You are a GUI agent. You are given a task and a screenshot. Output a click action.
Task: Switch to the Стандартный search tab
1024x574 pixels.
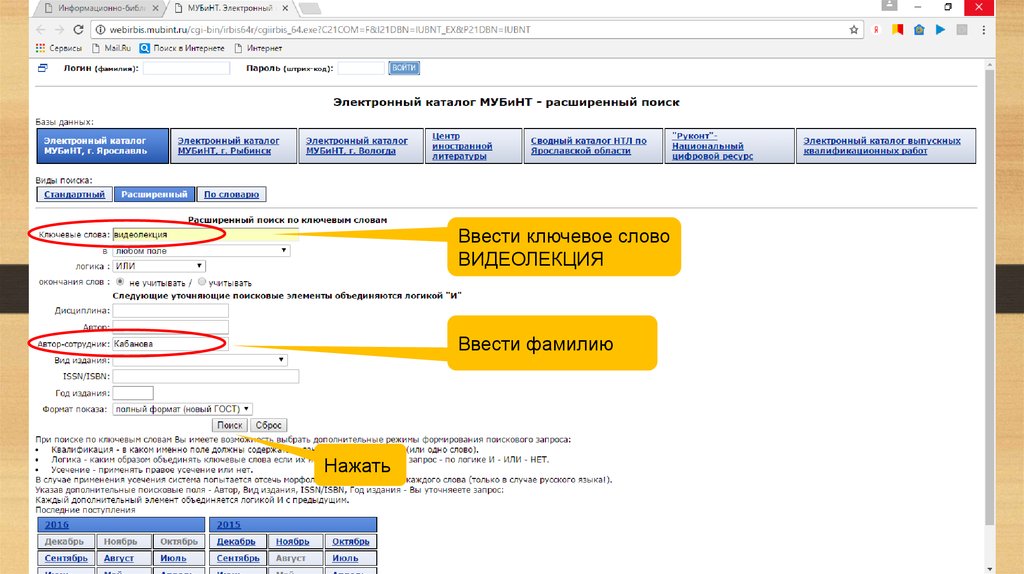point(74,194)
